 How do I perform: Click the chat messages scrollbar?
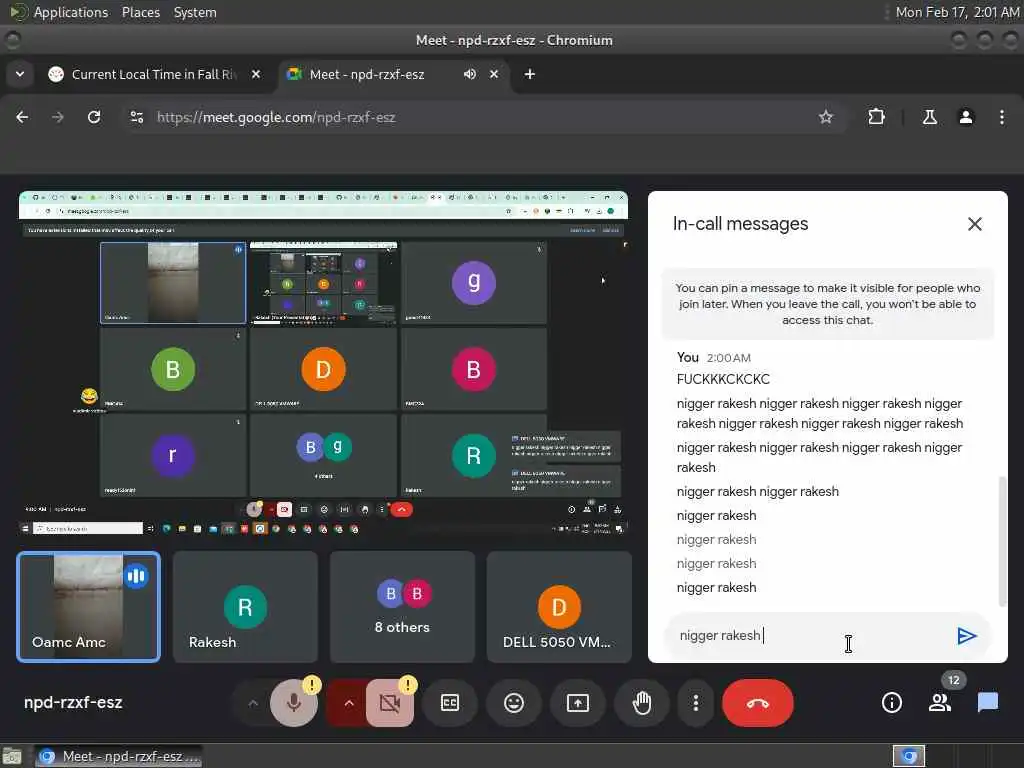click(1002, 541)
